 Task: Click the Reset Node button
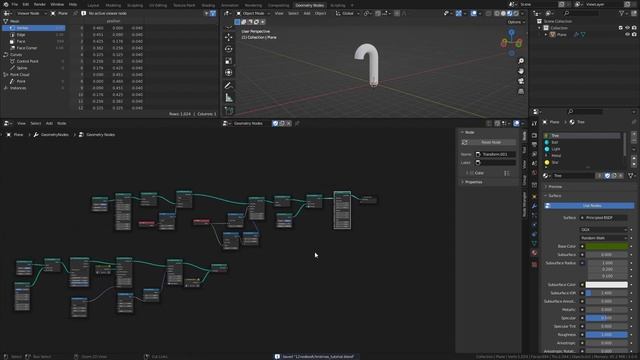(488, 142)
